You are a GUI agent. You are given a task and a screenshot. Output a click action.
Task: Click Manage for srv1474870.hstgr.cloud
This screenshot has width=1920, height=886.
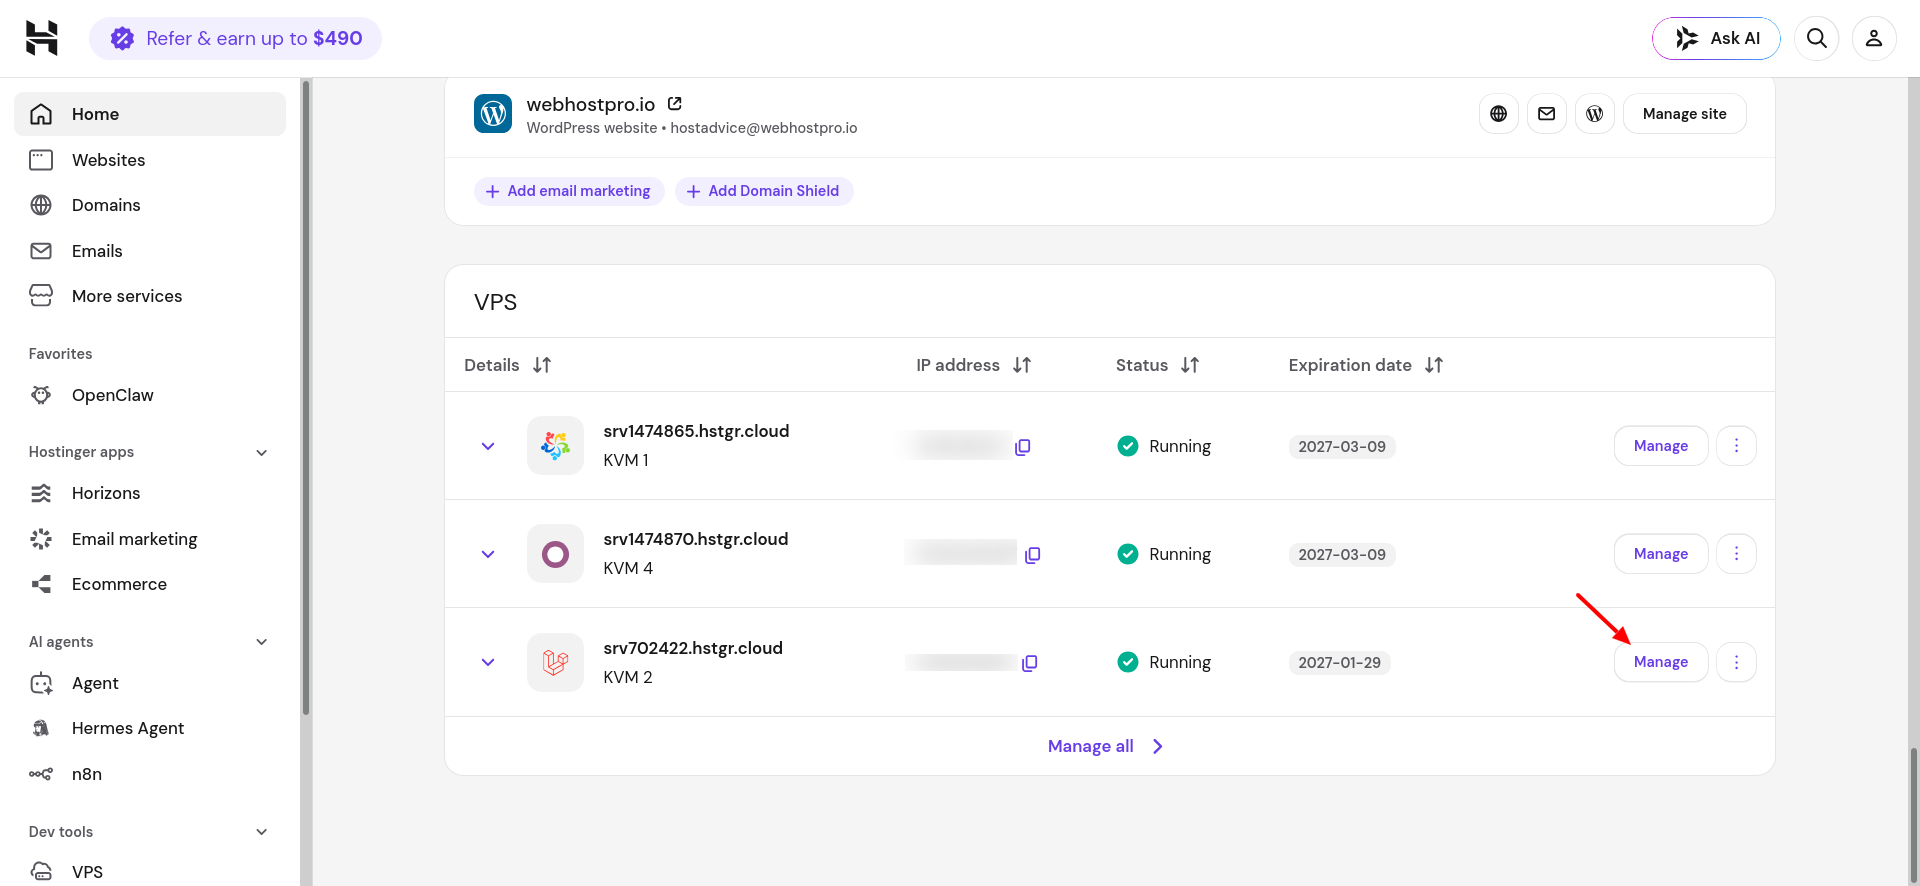(x=1661, y=554)
